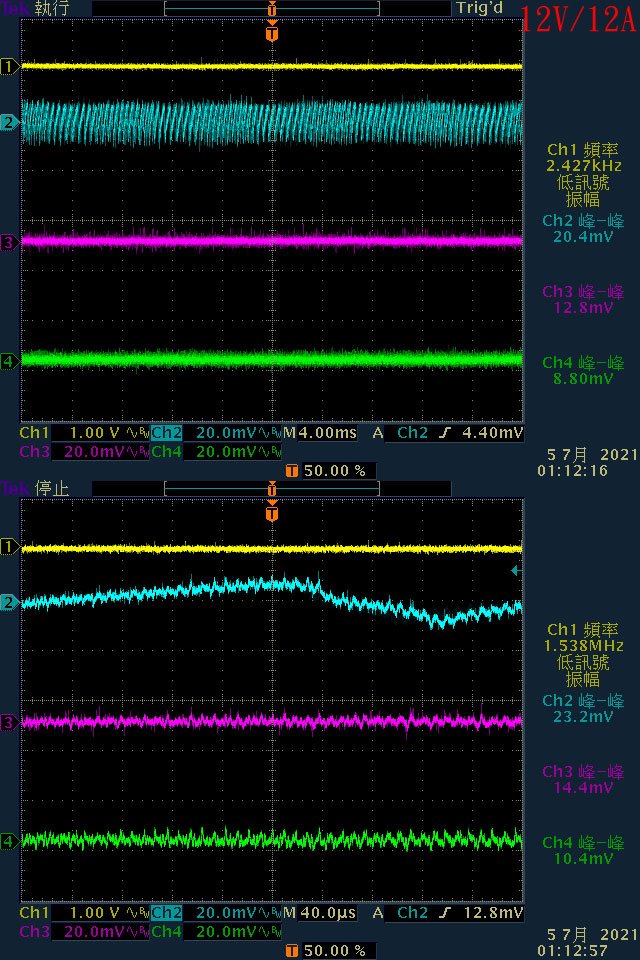The height and width of the screenshot is (960, 640).
Task: Click trigger level readout 4.40mV
Action: pos(492,433)
